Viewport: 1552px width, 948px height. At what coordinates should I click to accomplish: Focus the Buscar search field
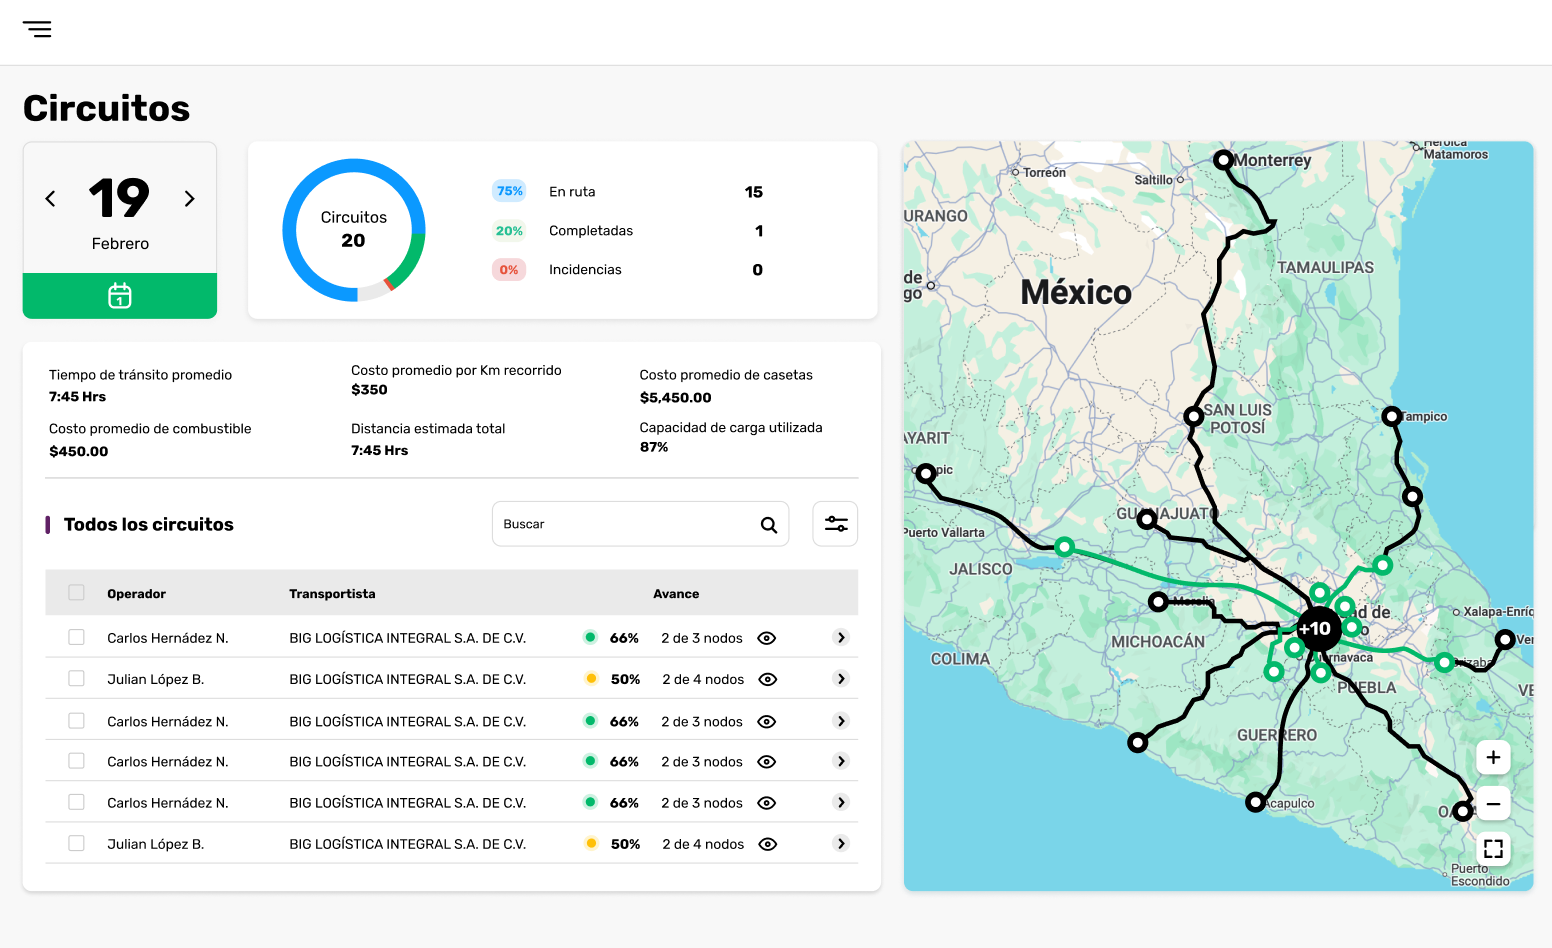click(640, 524)
